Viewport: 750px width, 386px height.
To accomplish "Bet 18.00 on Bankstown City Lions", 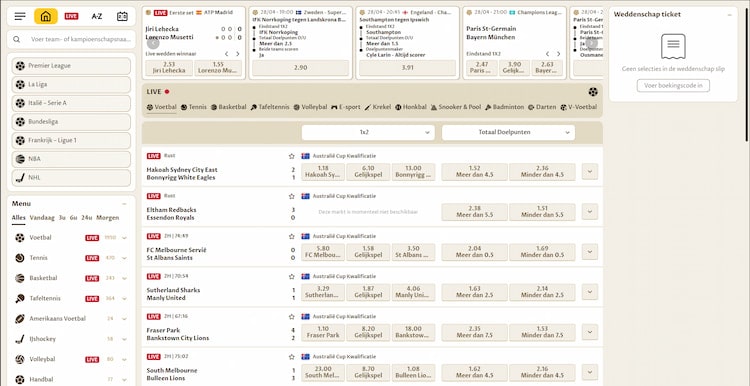I will tap(413, 332).
